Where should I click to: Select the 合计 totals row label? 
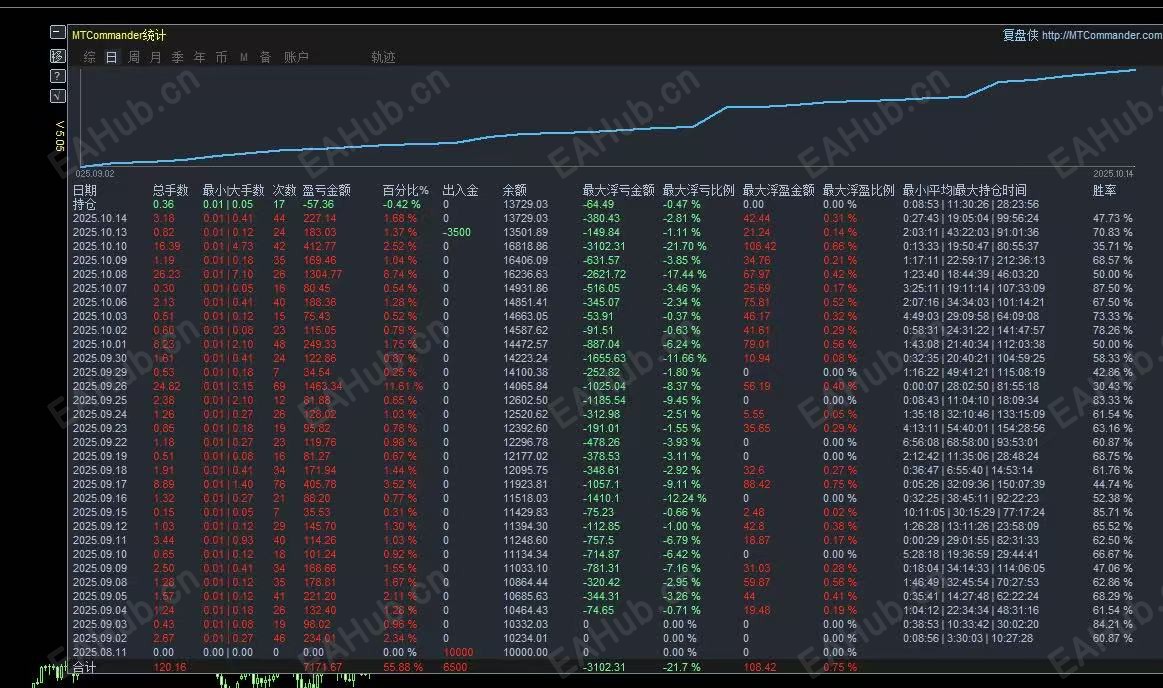[x=85, y=667]
